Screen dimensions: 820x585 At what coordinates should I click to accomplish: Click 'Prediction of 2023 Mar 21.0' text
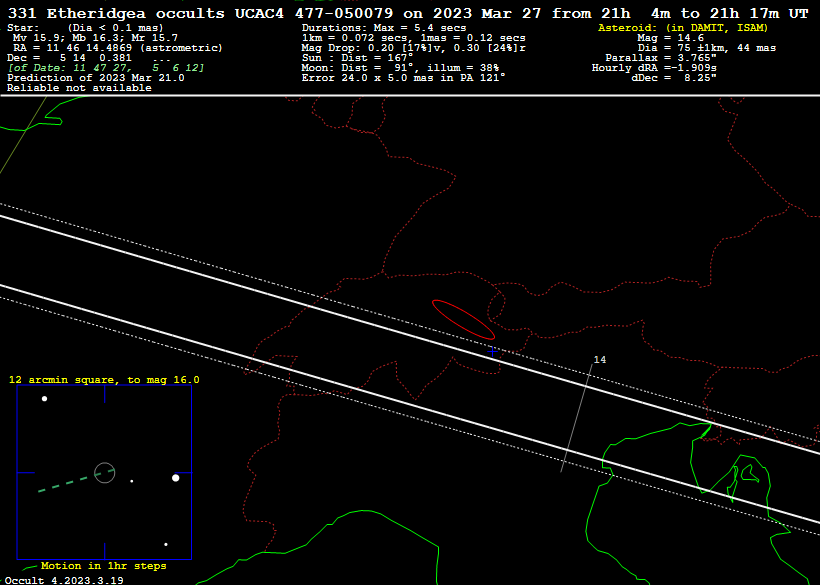[x=96, y=77]
